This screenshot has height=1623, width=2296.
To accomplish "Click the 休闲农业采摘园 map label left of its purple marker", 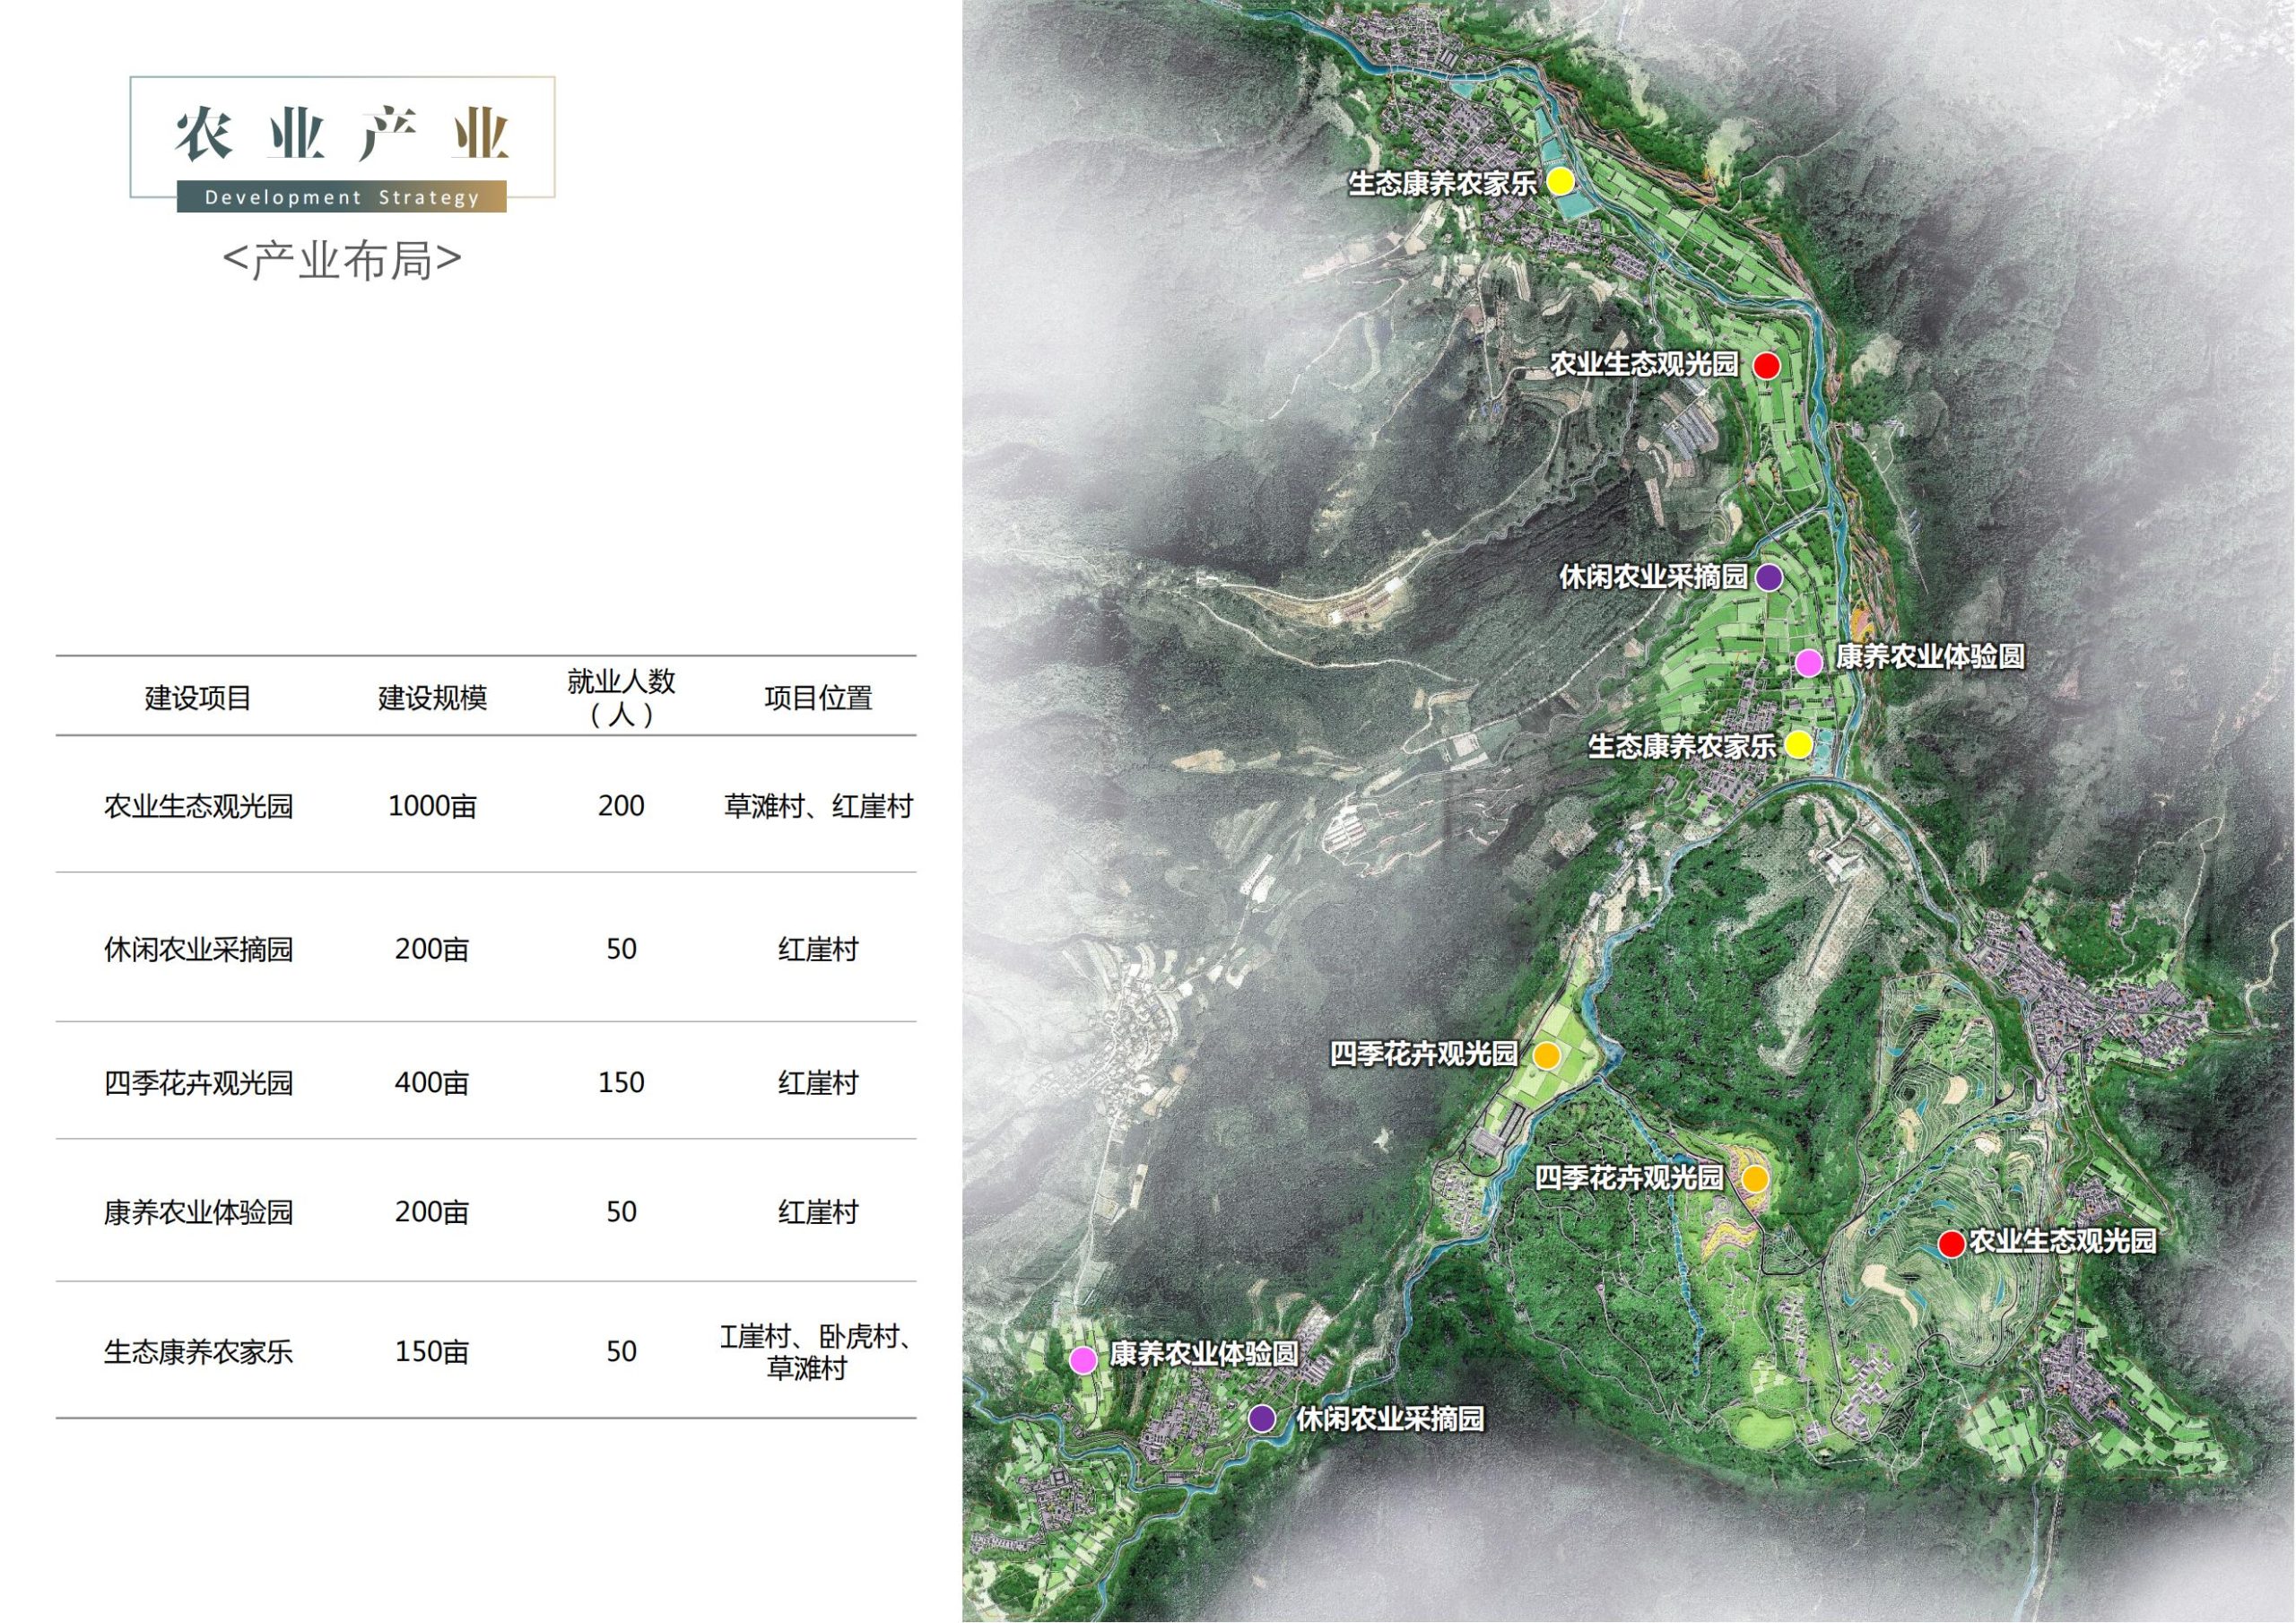I will [x=1654, y=576].
